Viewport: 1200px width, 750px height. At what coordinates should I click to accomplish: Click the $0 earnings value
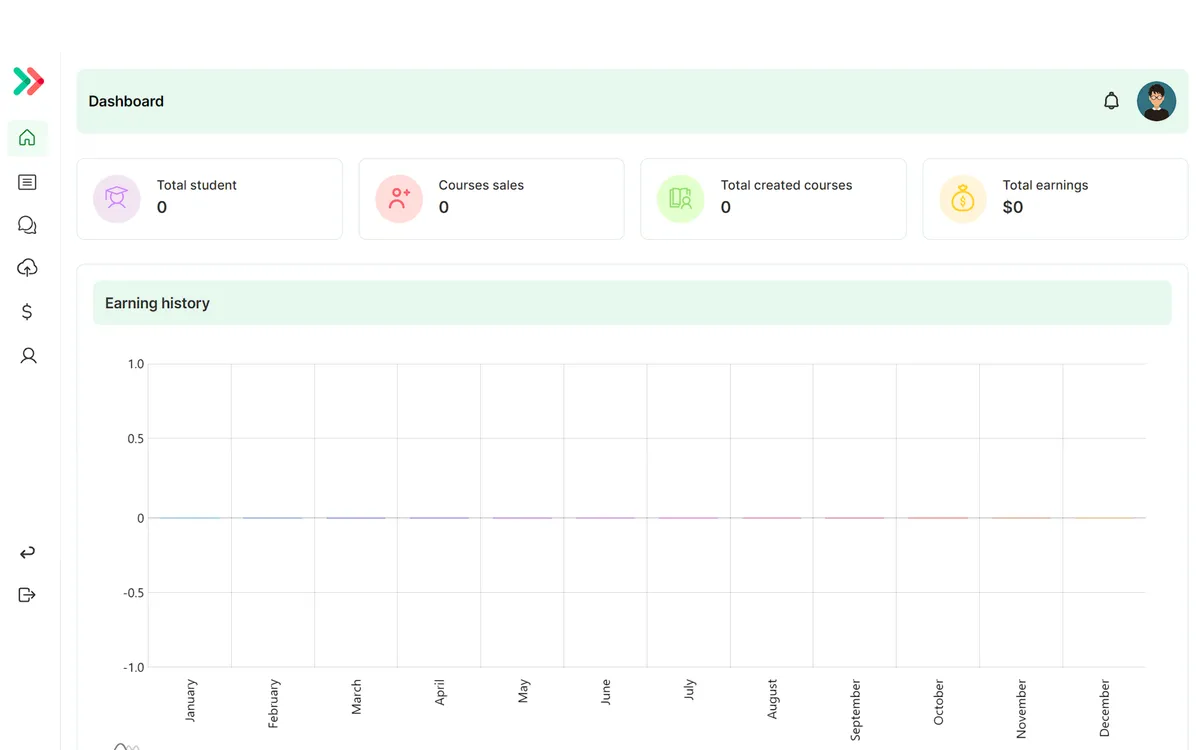coord(1013,207)
